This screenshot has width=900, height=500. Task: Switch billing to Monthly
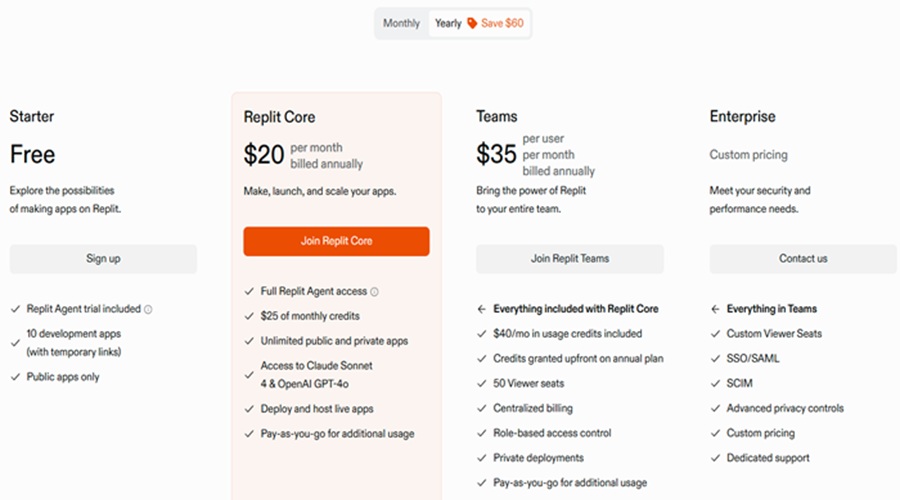point(401,24)
